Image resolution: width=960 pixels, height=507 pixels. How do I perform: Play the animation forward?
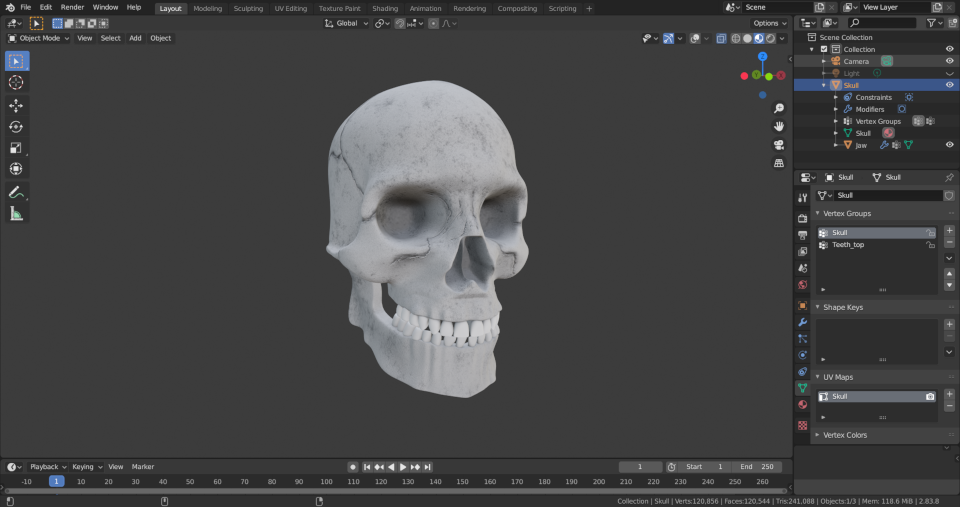(x=403, y=467)
